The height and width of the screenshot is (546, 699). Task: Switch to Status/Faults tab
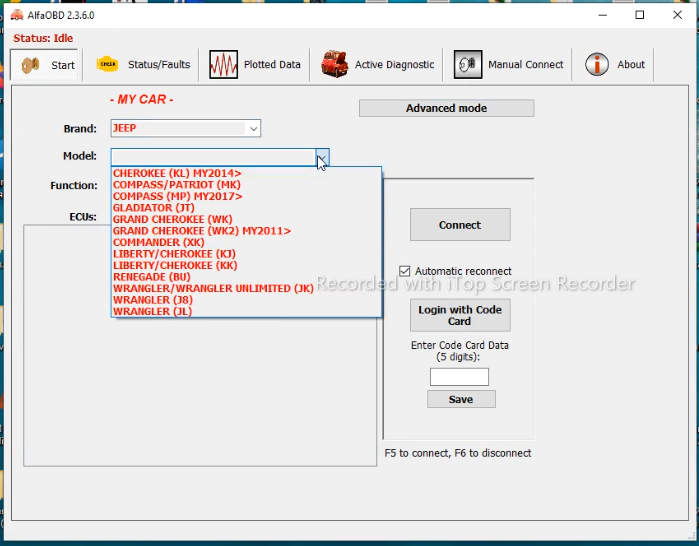coord(159,65)
